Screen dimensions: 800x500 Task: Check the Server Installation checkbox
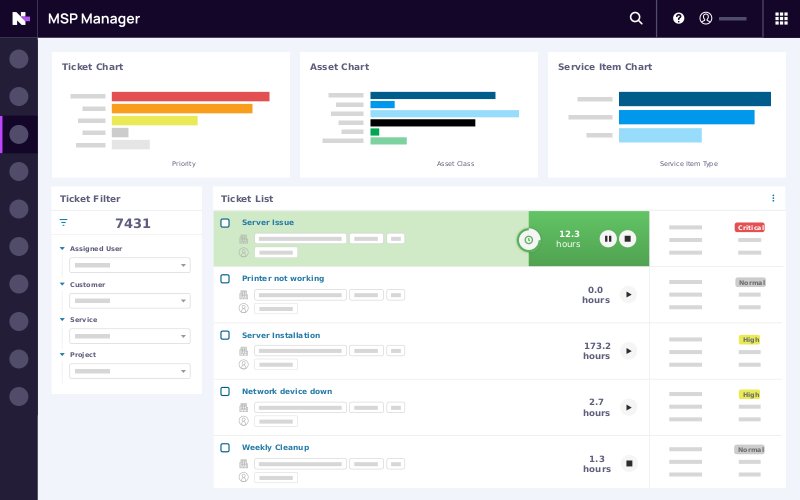[x=225, y=335]
